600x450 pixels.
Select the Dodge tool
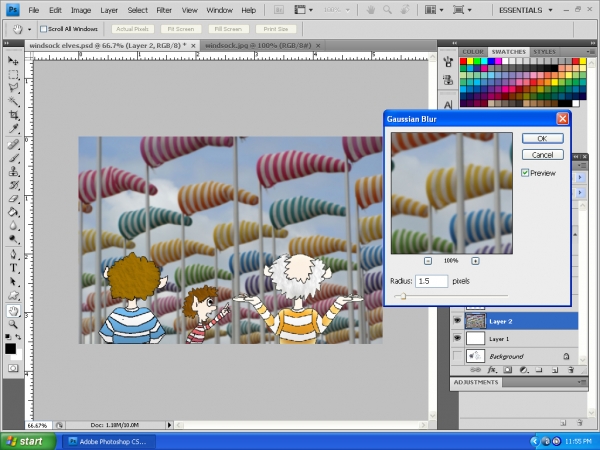point(13,239)
